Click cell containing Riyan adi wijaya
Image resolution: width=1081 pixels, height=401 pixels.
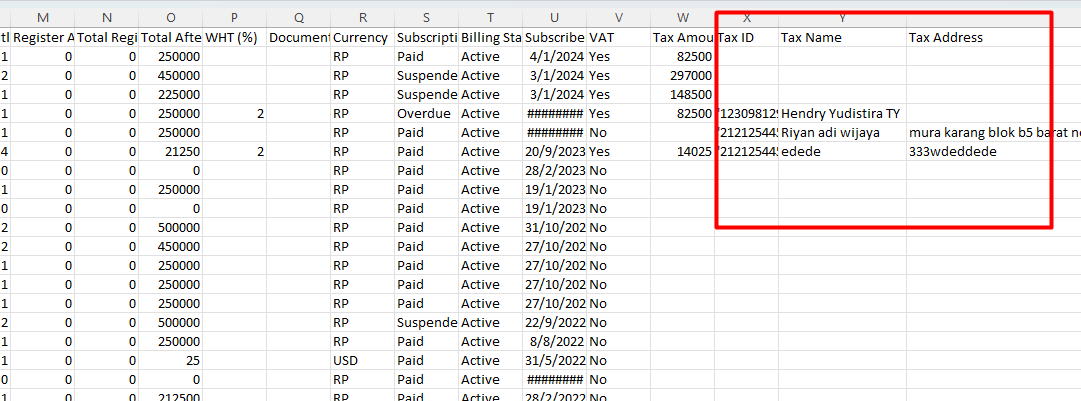842,132
